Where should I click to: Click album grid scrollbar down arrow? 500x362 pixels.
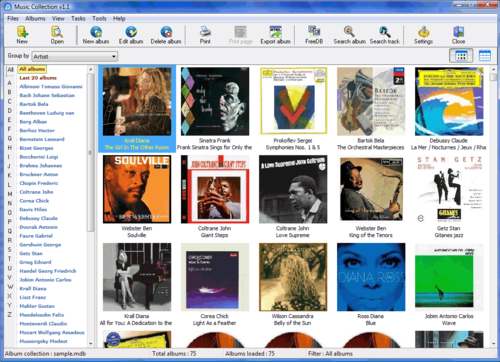[x=493, y=344]
